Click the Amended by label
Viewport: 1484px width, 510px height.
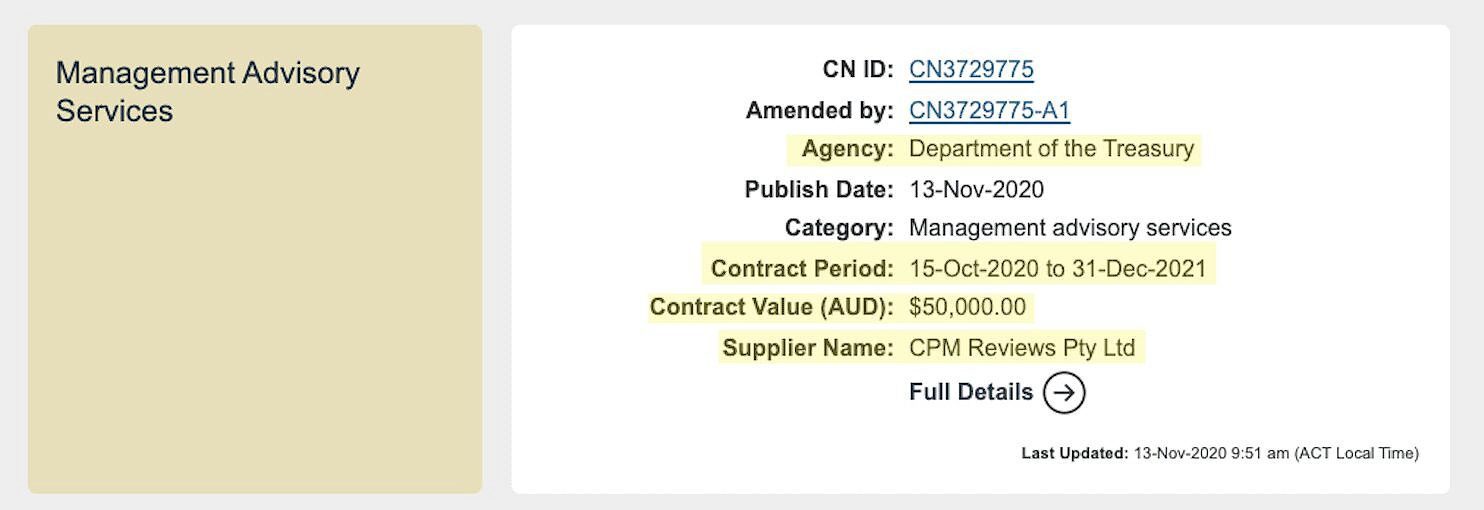pos(820,110)
